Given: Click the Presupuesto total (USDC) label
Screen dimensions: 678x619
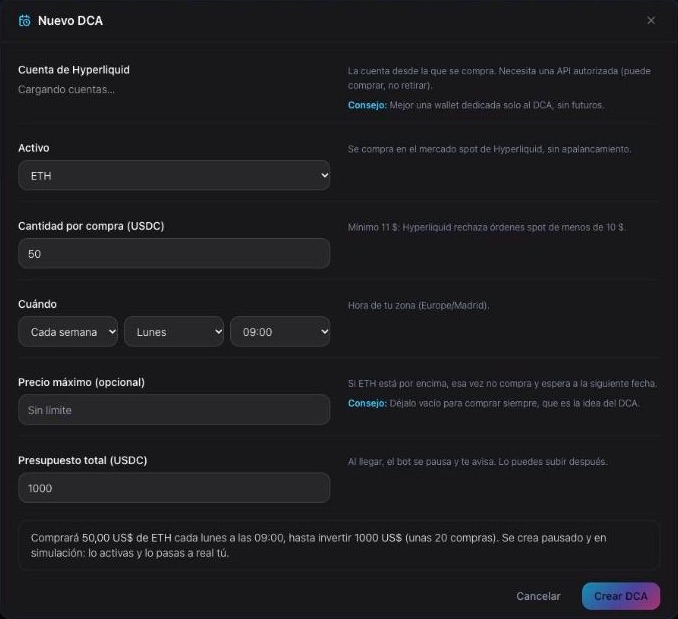Looking at the screenshot, I should [x=83, y=460].
